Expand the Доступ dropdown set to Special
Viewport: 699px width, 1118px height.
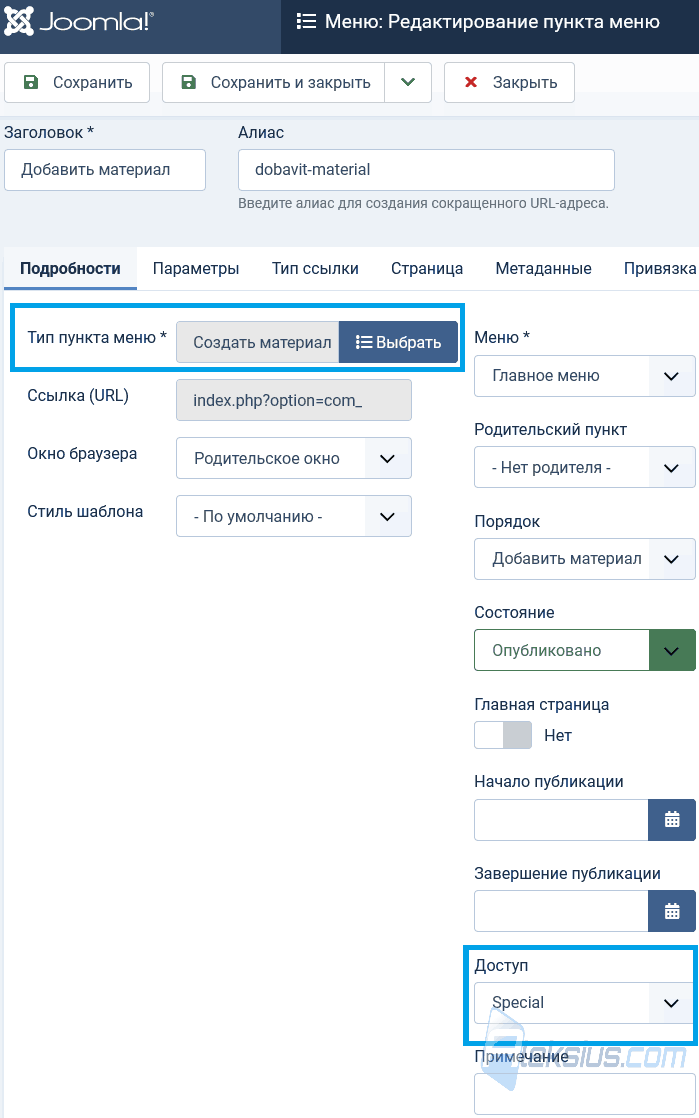click(585, 1002)
